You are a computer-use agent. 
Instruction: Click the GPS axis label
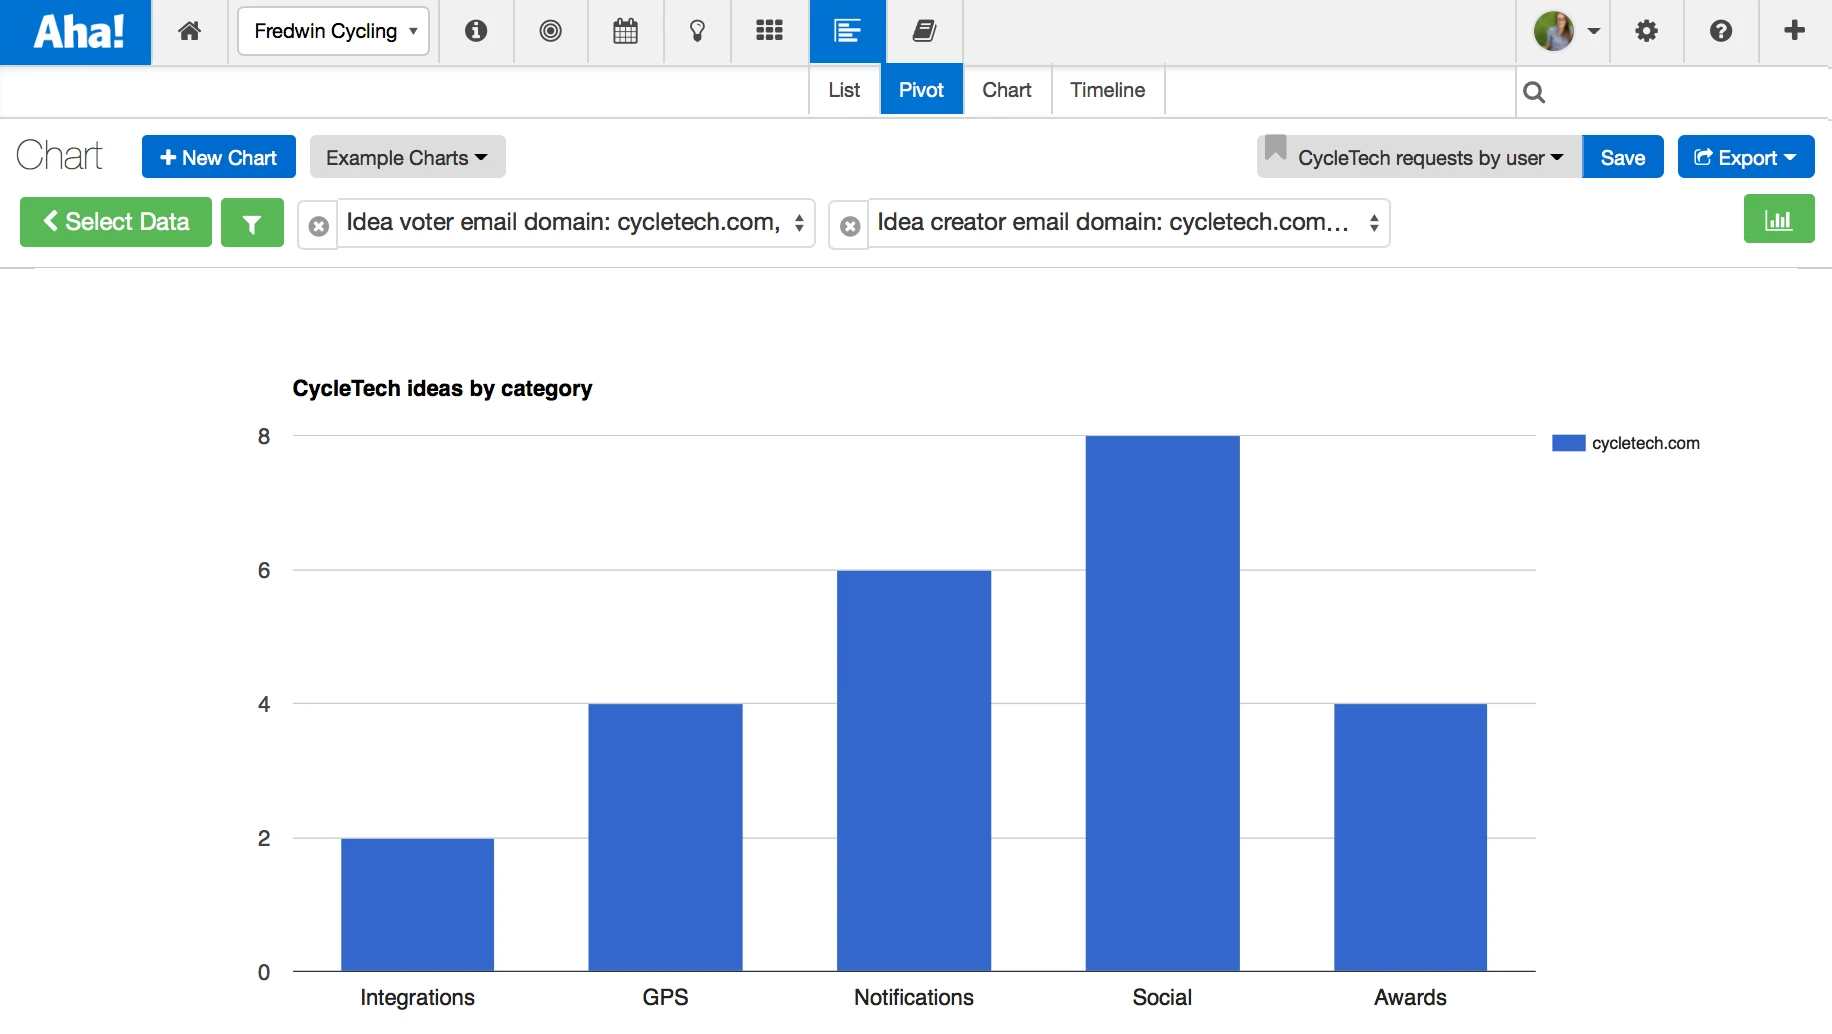665,997
